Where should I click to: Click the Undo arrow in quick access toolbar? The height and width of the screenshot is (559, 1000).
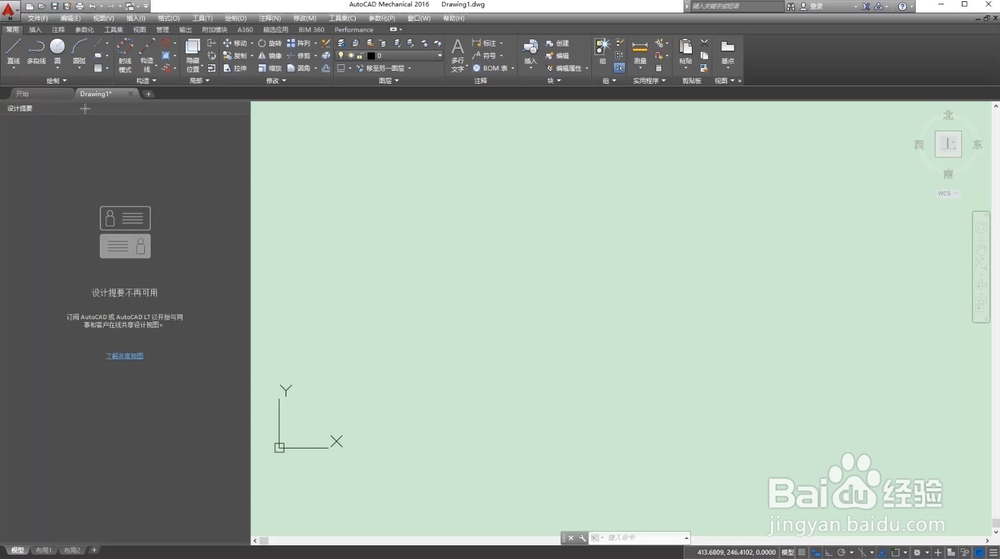point(92,6)
